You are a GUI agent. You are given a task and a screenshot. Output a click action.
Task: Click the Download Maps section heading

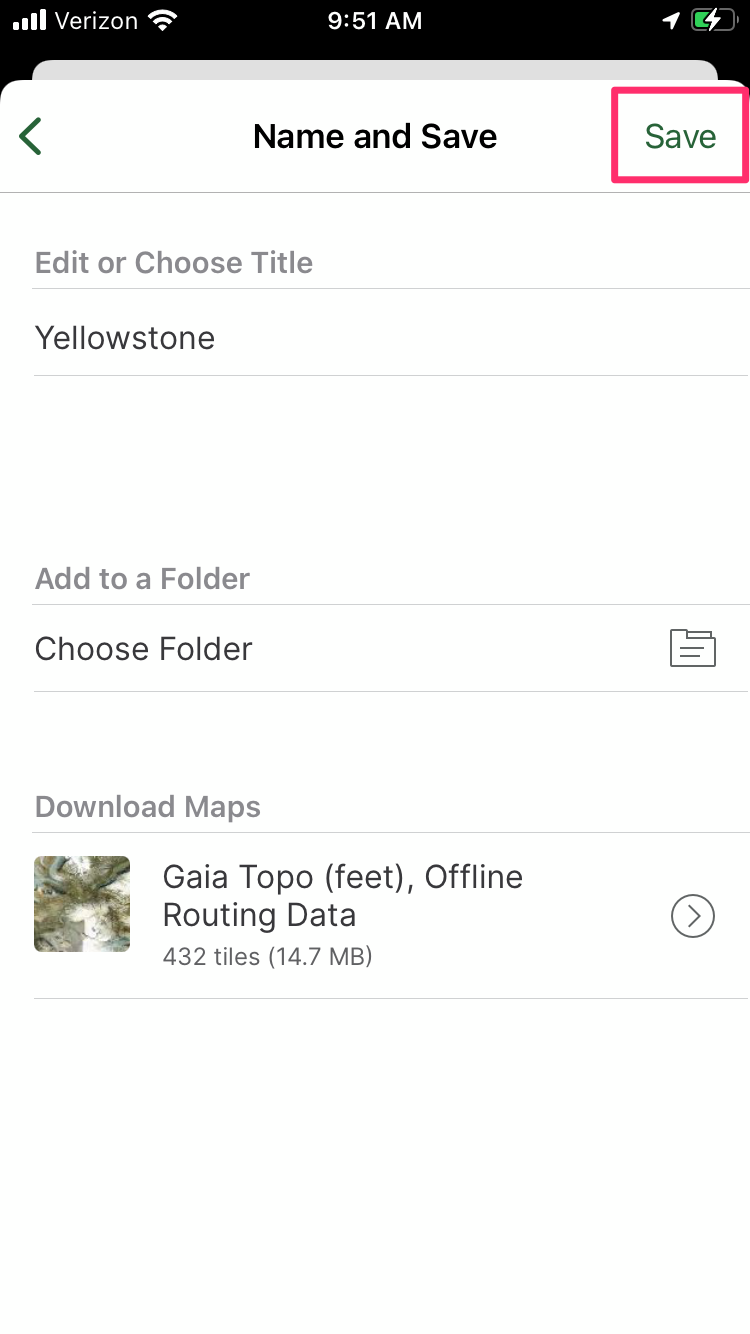coord(148,807)
